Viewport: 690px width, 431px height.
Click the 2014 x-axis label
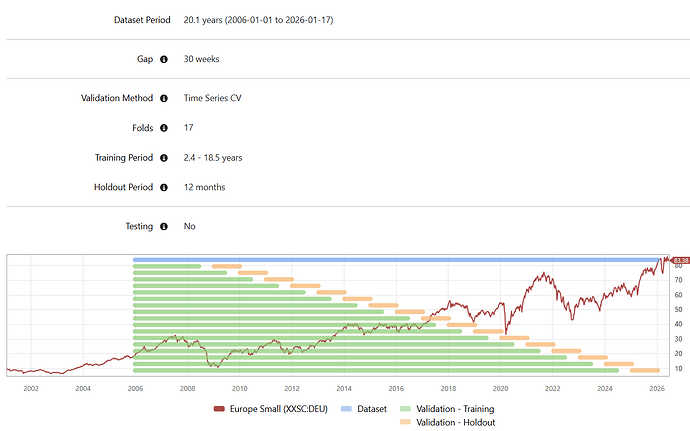tap(344, 389)
